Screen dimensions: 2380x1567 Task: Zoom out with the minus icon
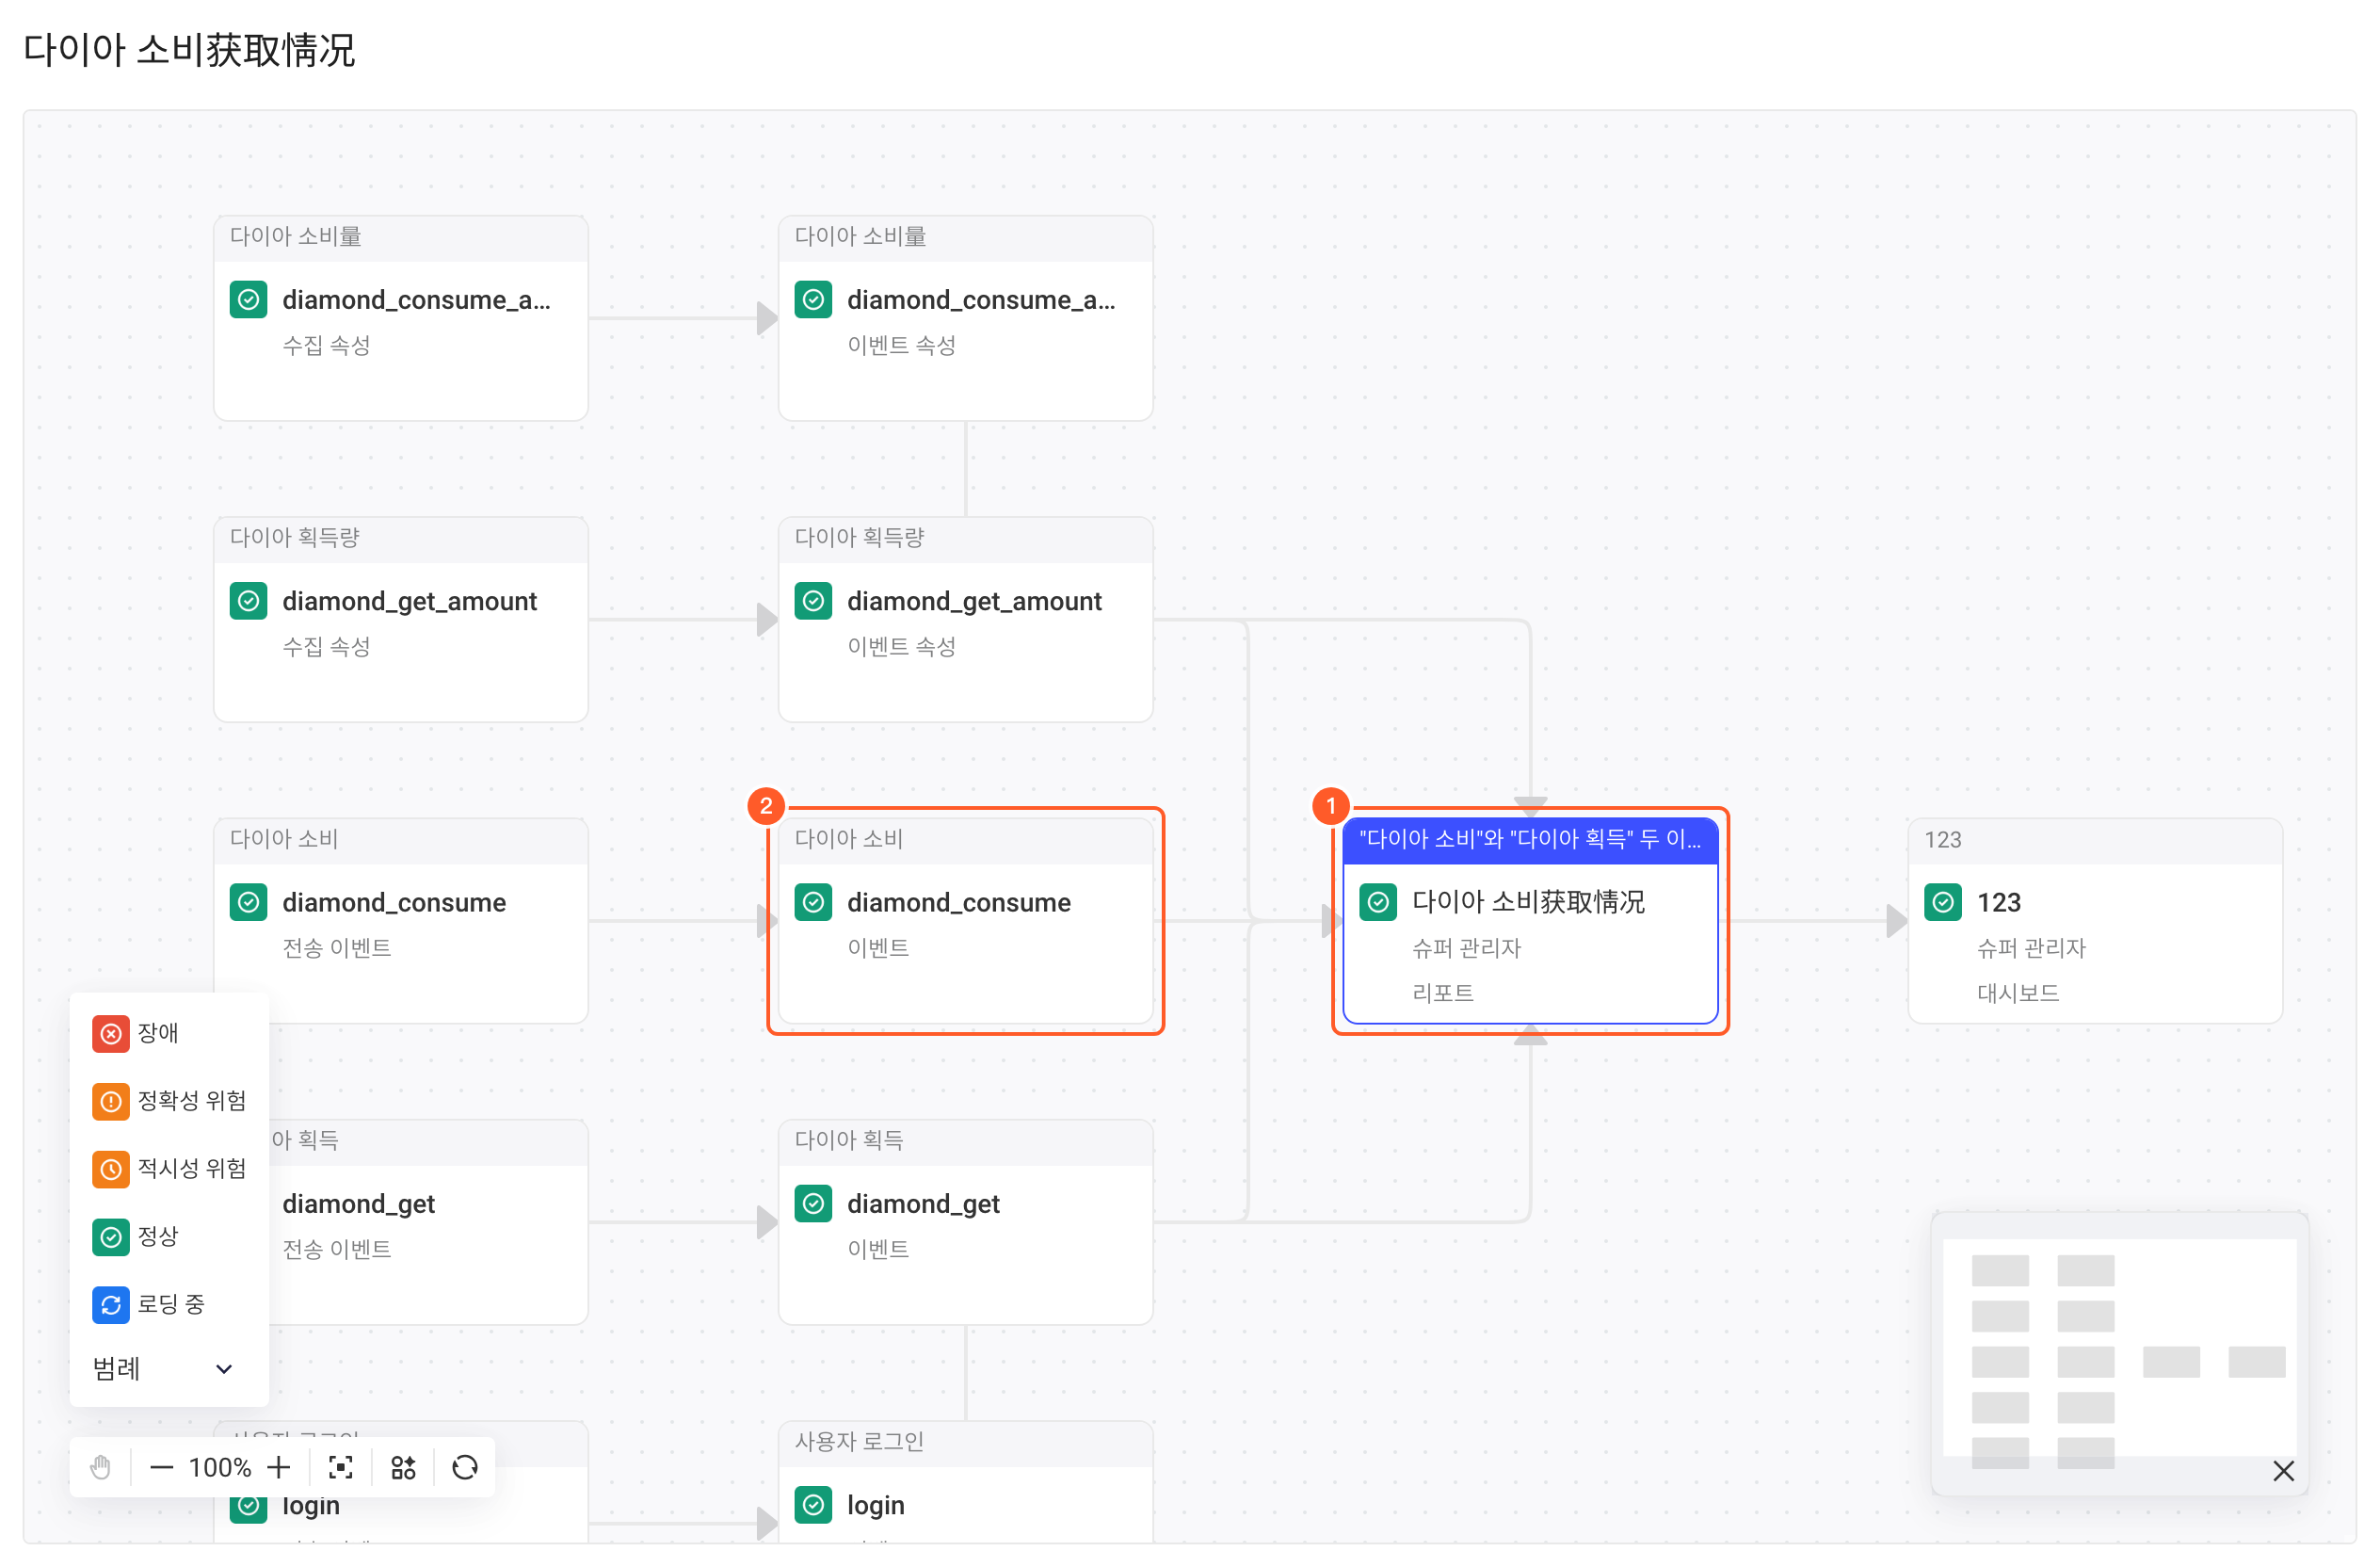coord(161,1467)
